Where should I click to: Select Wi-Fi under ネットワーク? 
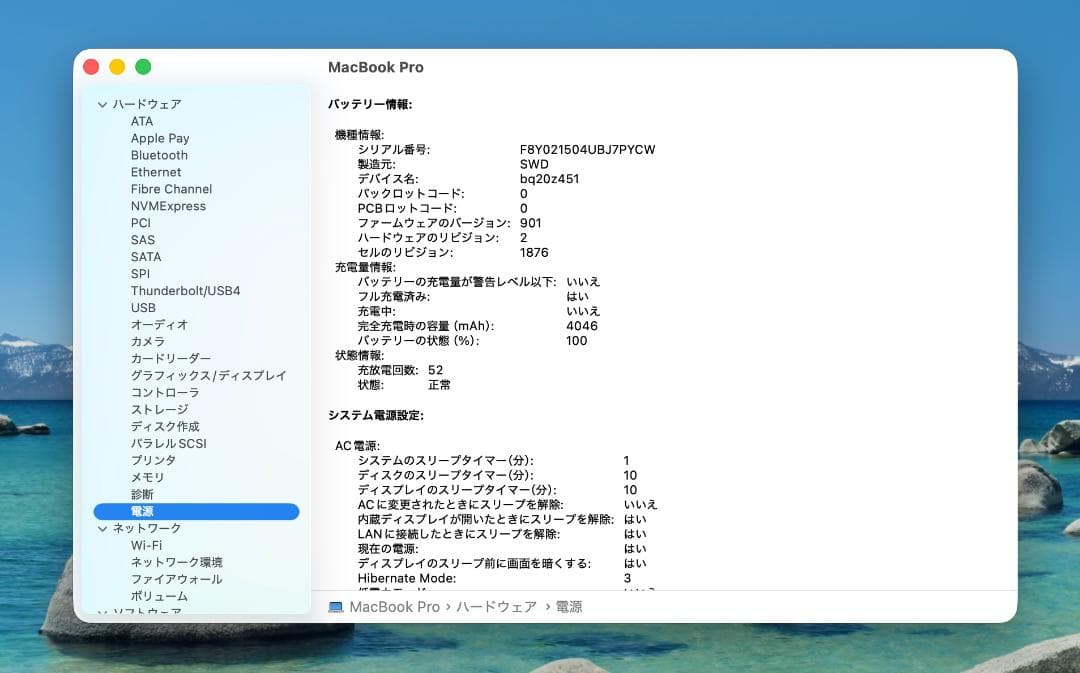(146, 546)
